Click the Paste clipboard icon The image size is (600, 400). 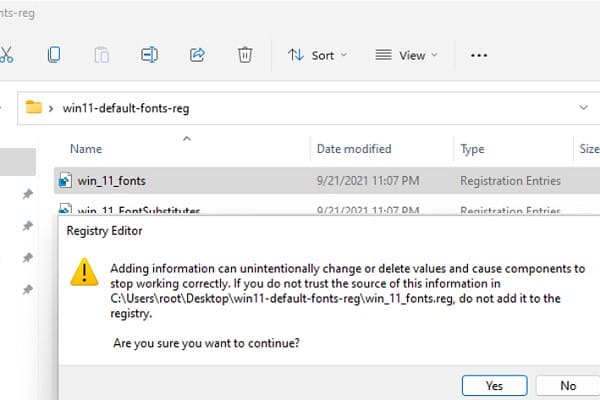pos(102,55)
